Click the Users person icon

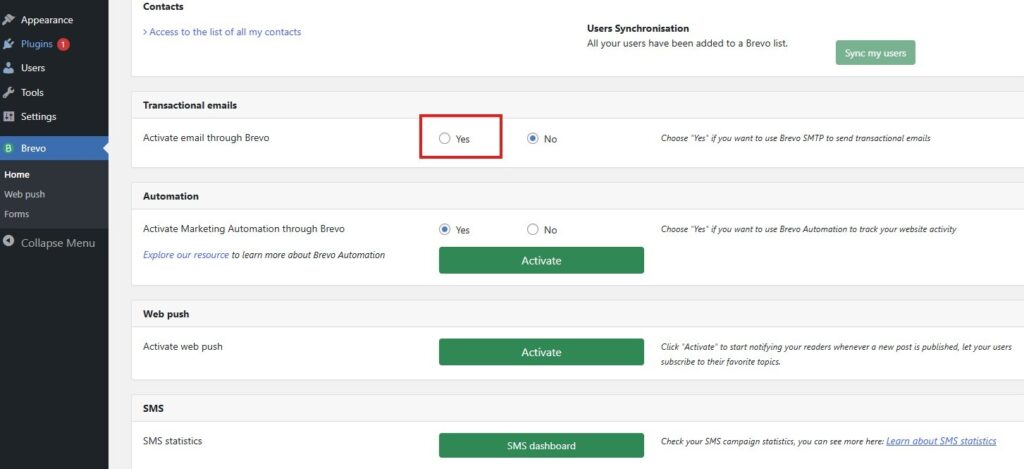point(9,68)
